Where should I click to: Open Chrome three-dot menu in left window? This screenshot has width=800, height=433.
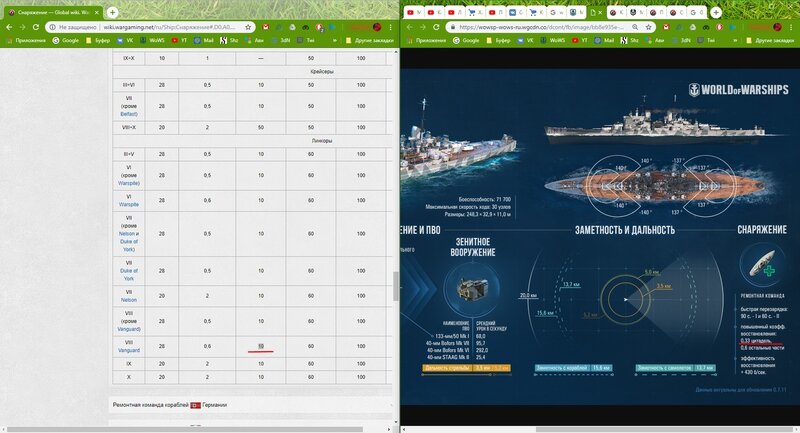pos(391,27)
